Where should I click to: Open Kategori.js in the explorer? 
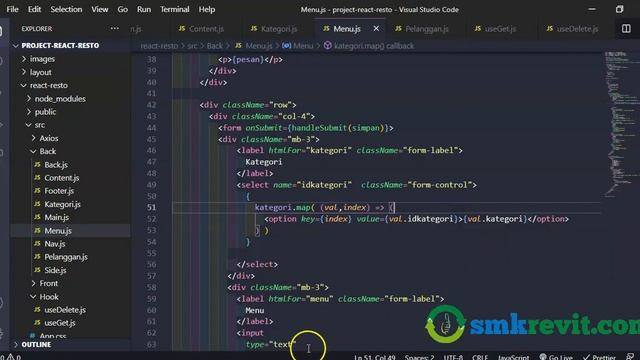point(62,204)
